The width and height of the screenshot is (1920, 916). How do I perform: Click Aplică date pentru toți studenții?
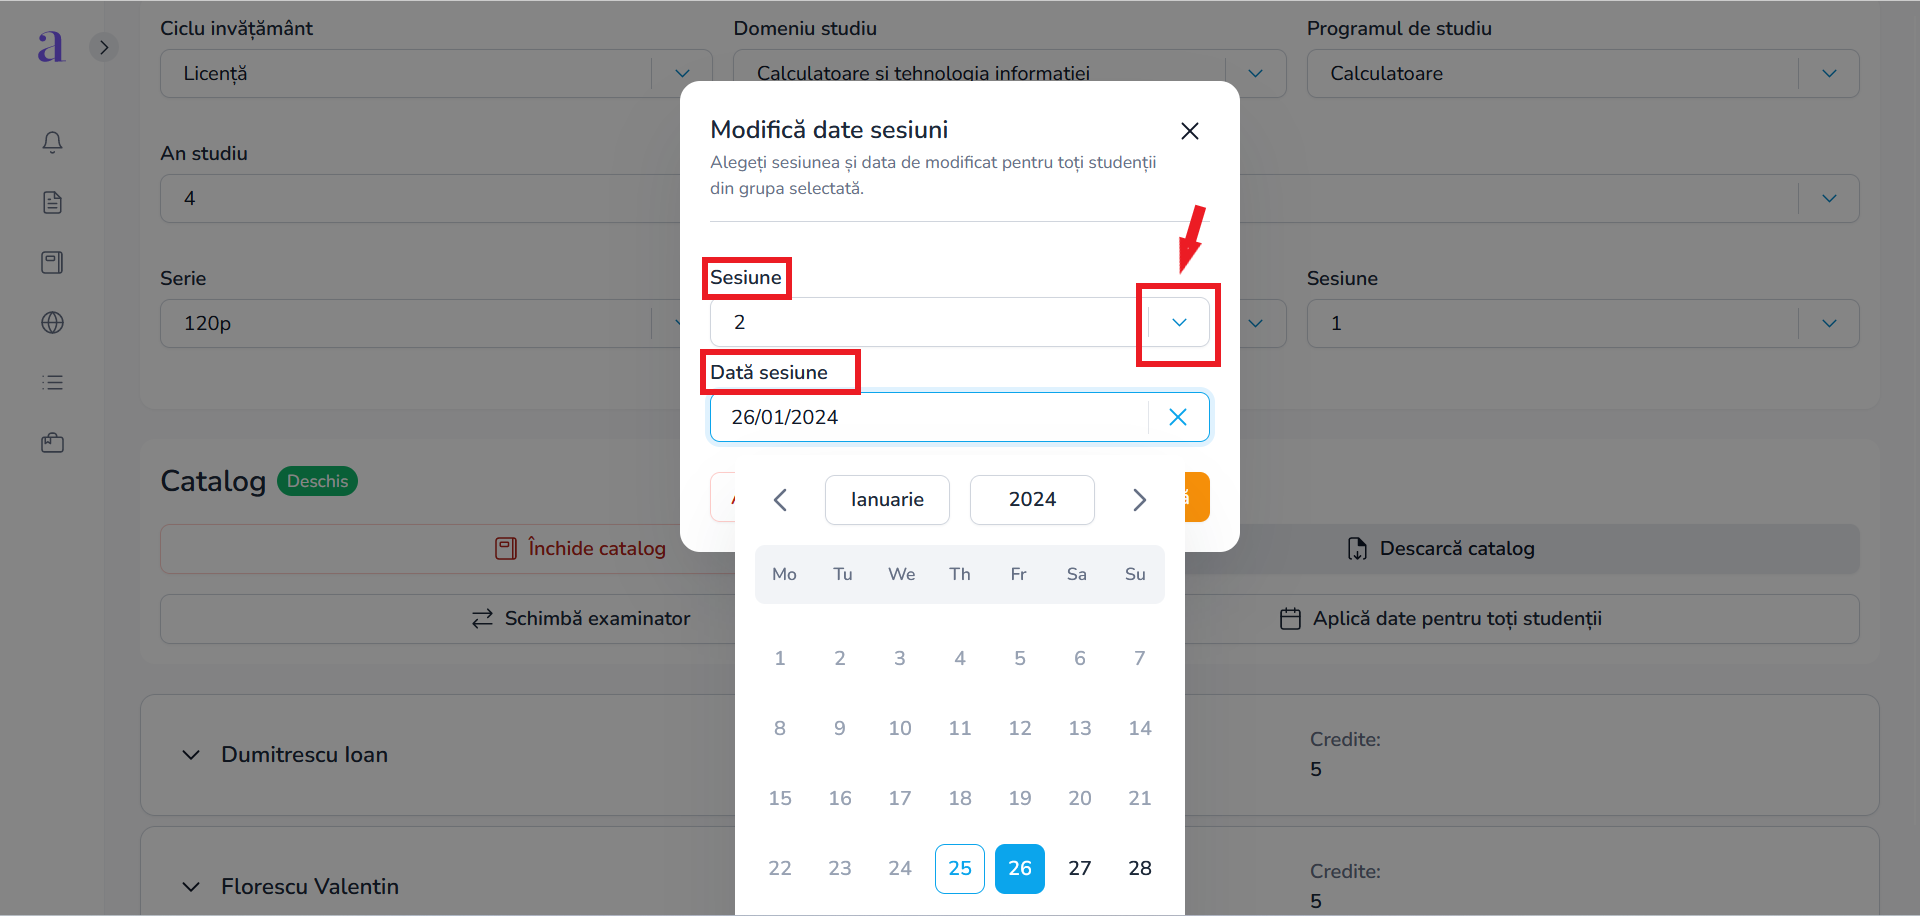(x=1440, y=619)
